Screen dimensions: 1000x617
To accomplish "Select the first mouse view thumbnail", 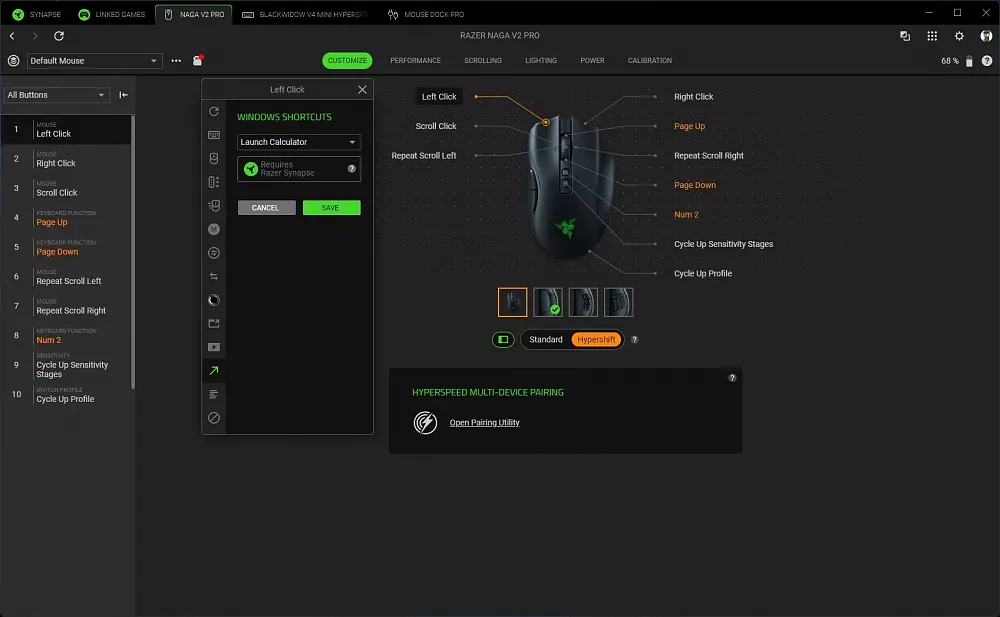I will 512,302.
